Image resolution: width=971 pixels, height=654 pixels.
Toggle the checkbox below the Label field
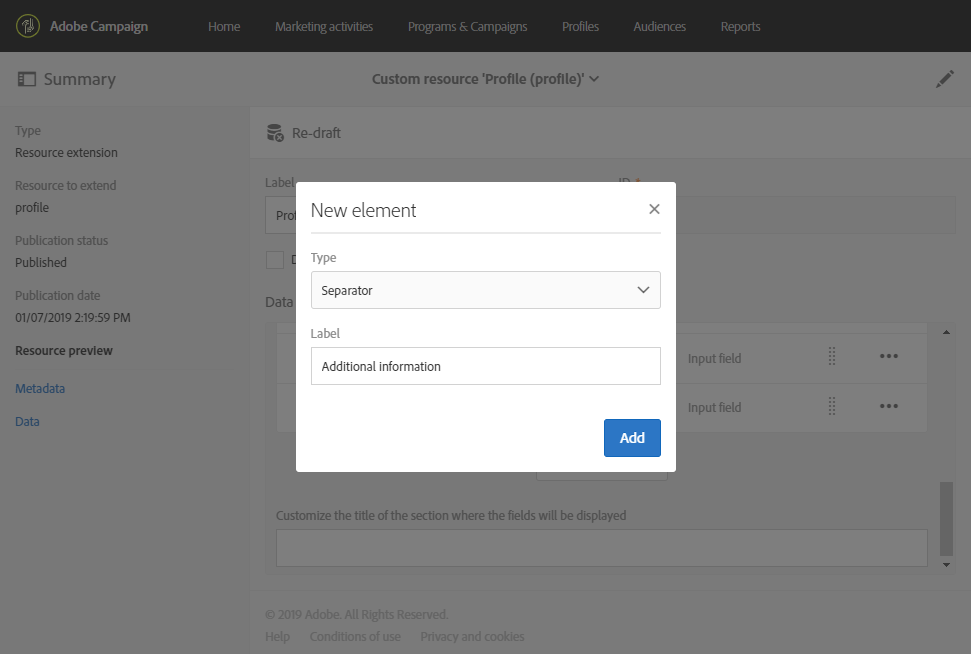pos(274,260)
